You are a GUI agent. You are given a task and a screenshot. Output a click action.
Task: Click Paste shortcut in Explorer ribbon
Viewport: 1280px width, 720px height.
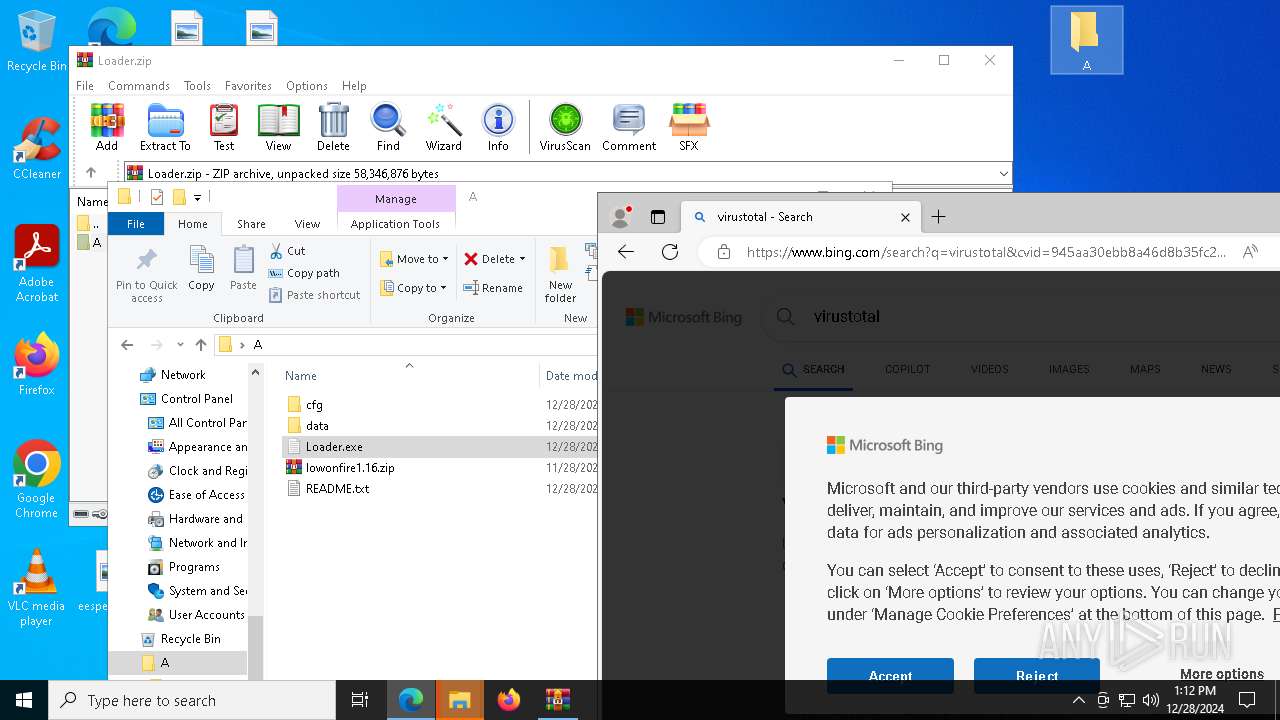314,295
